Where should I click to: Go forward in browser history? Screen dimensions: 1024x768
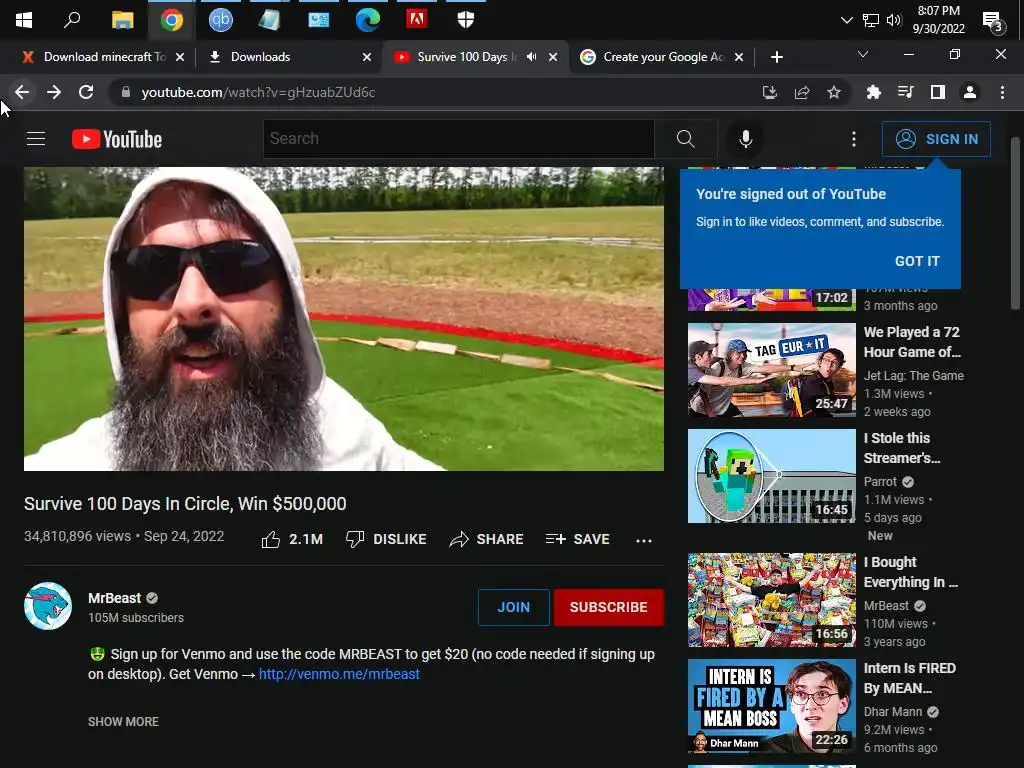[x=54, y=92]
